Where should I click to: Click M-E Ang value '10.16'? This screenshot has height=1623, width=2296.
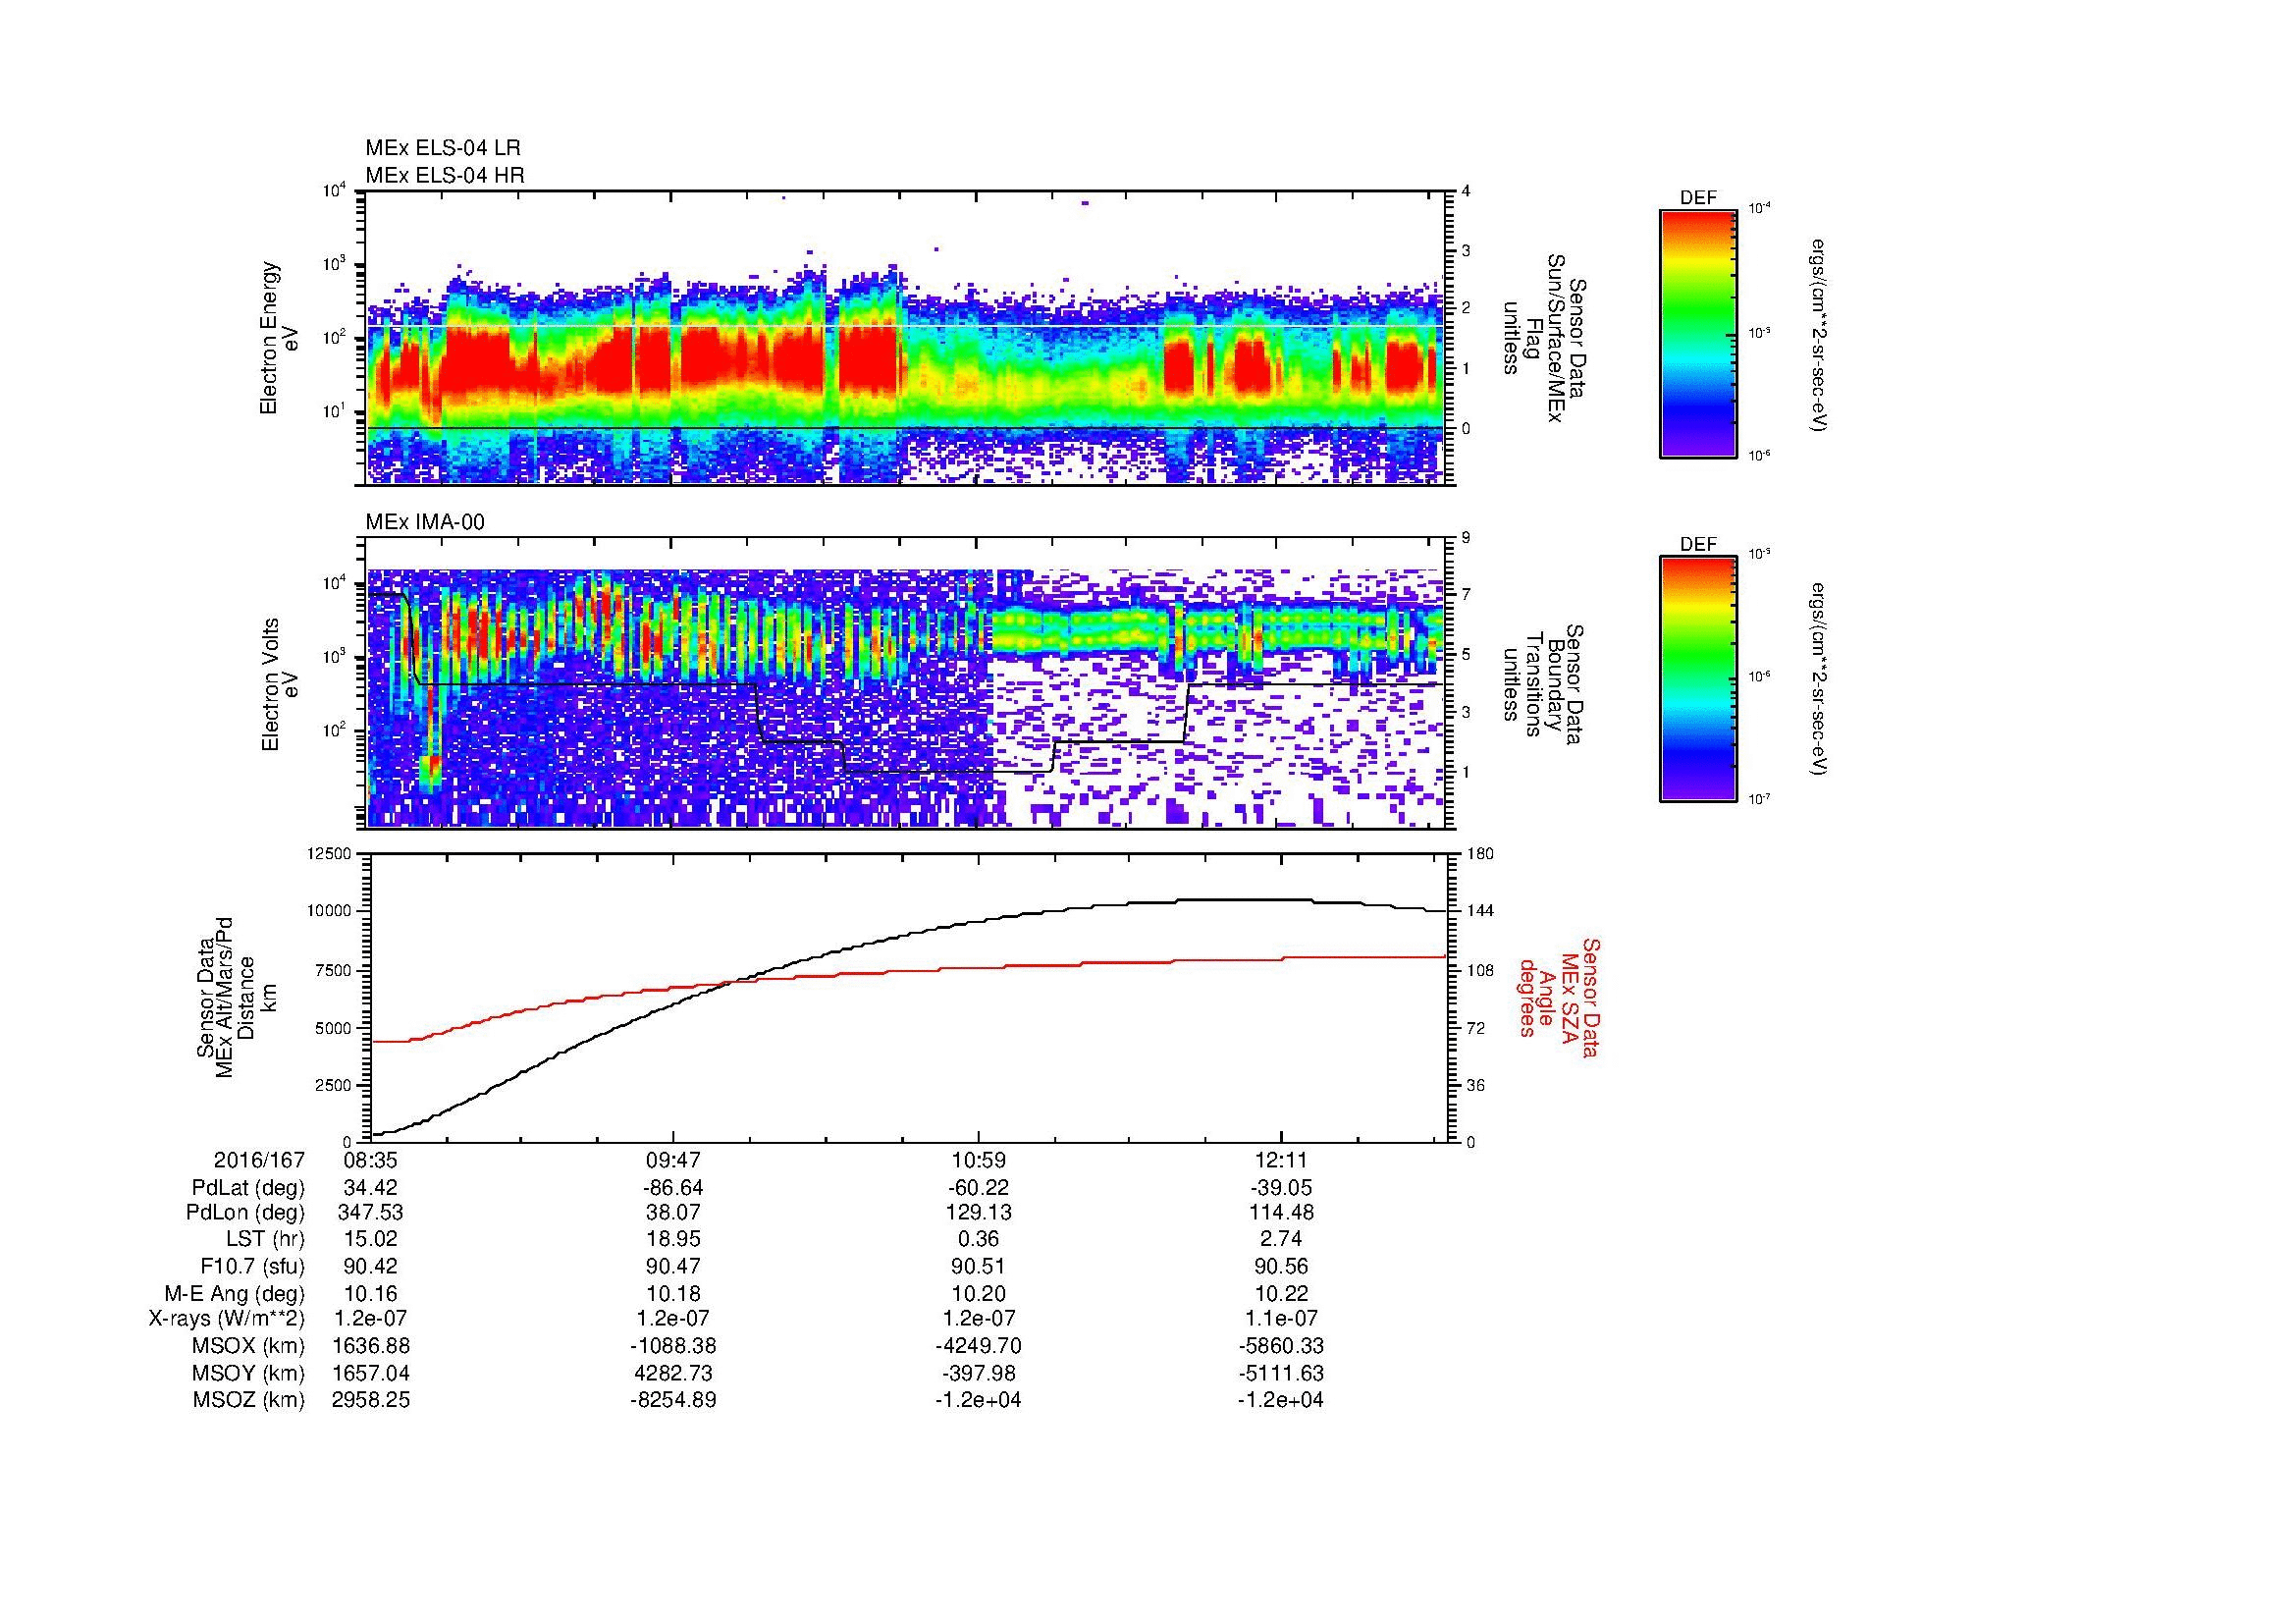click(371, 1293)
